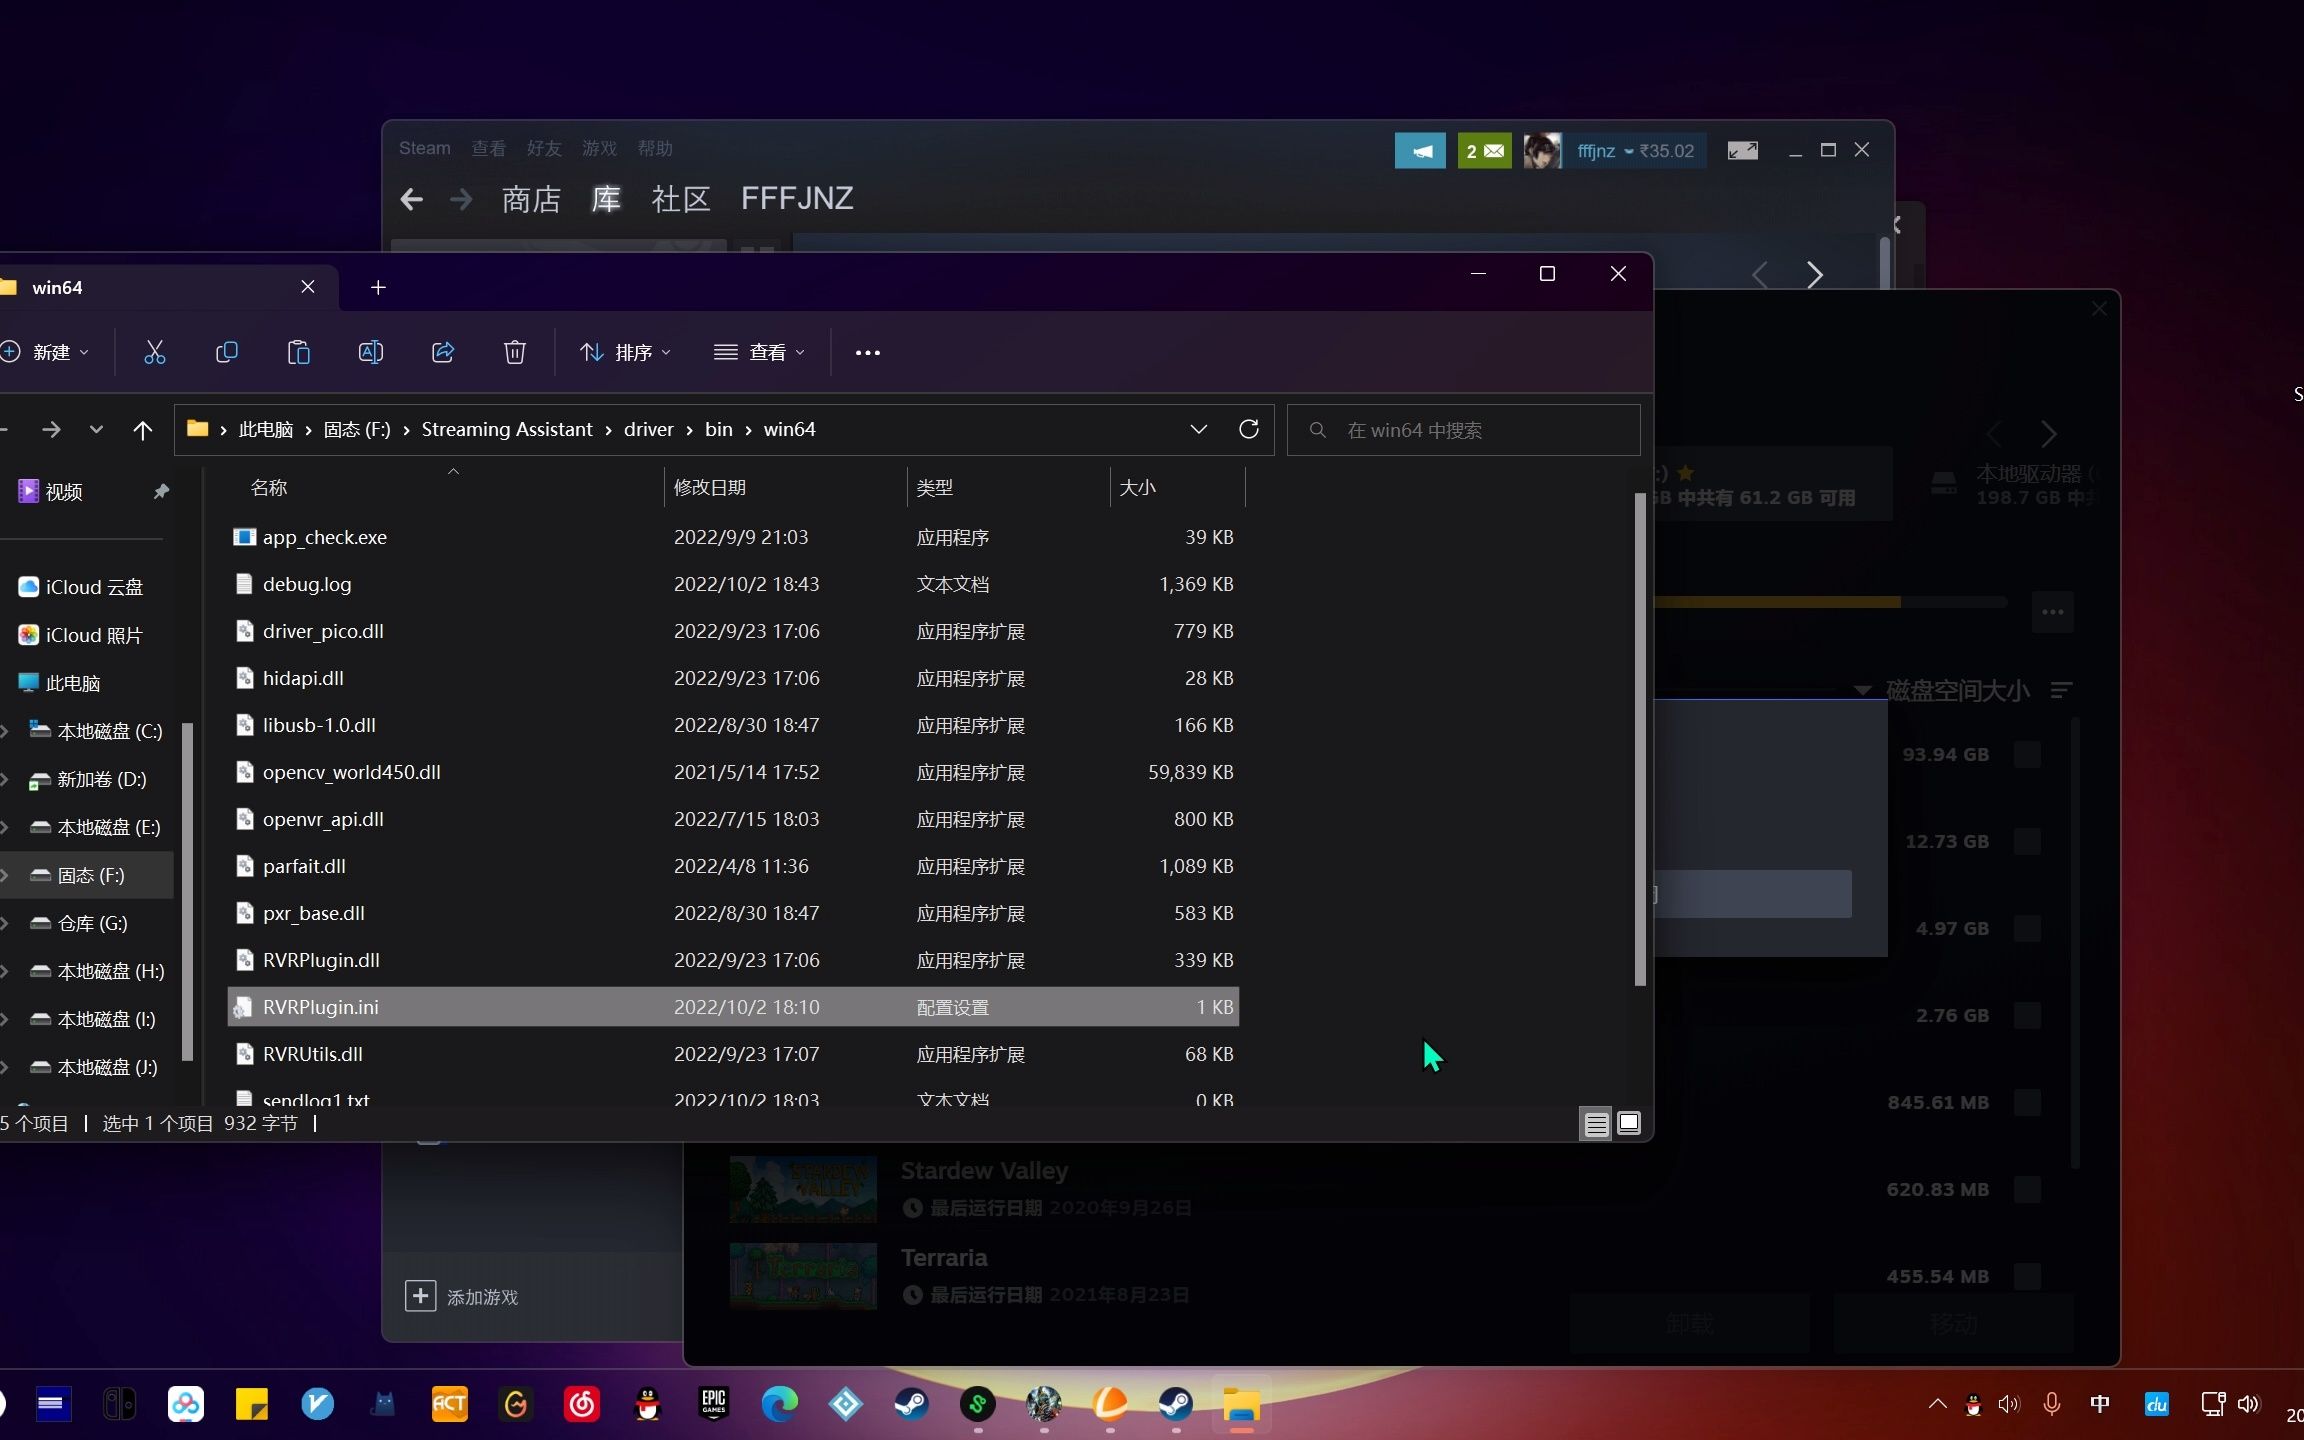The height and width of the screenshot is (1440, 2304).
Task: Tick the checkbox next to 2.76 GB
Action: pos(2027,1015)
